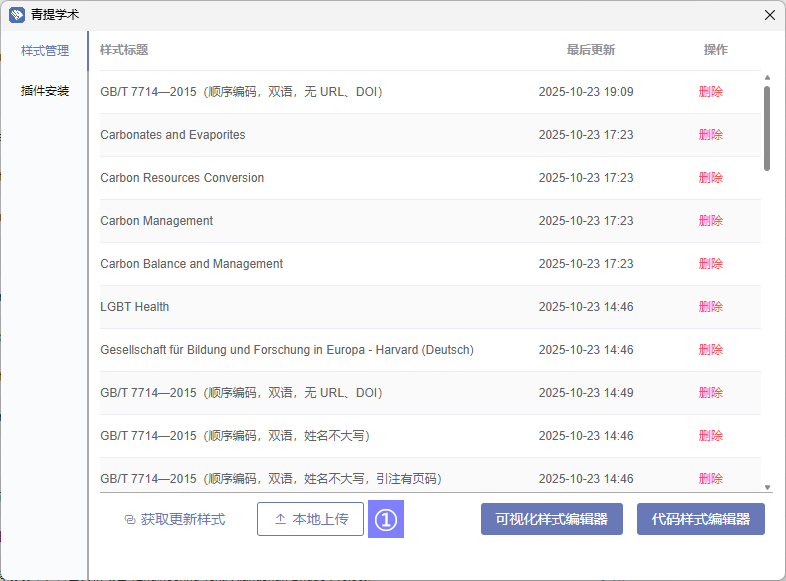Delete Carbon Balance and Management style
The height and width of the screenshot is (581, 786).
[x=710, y=264]
